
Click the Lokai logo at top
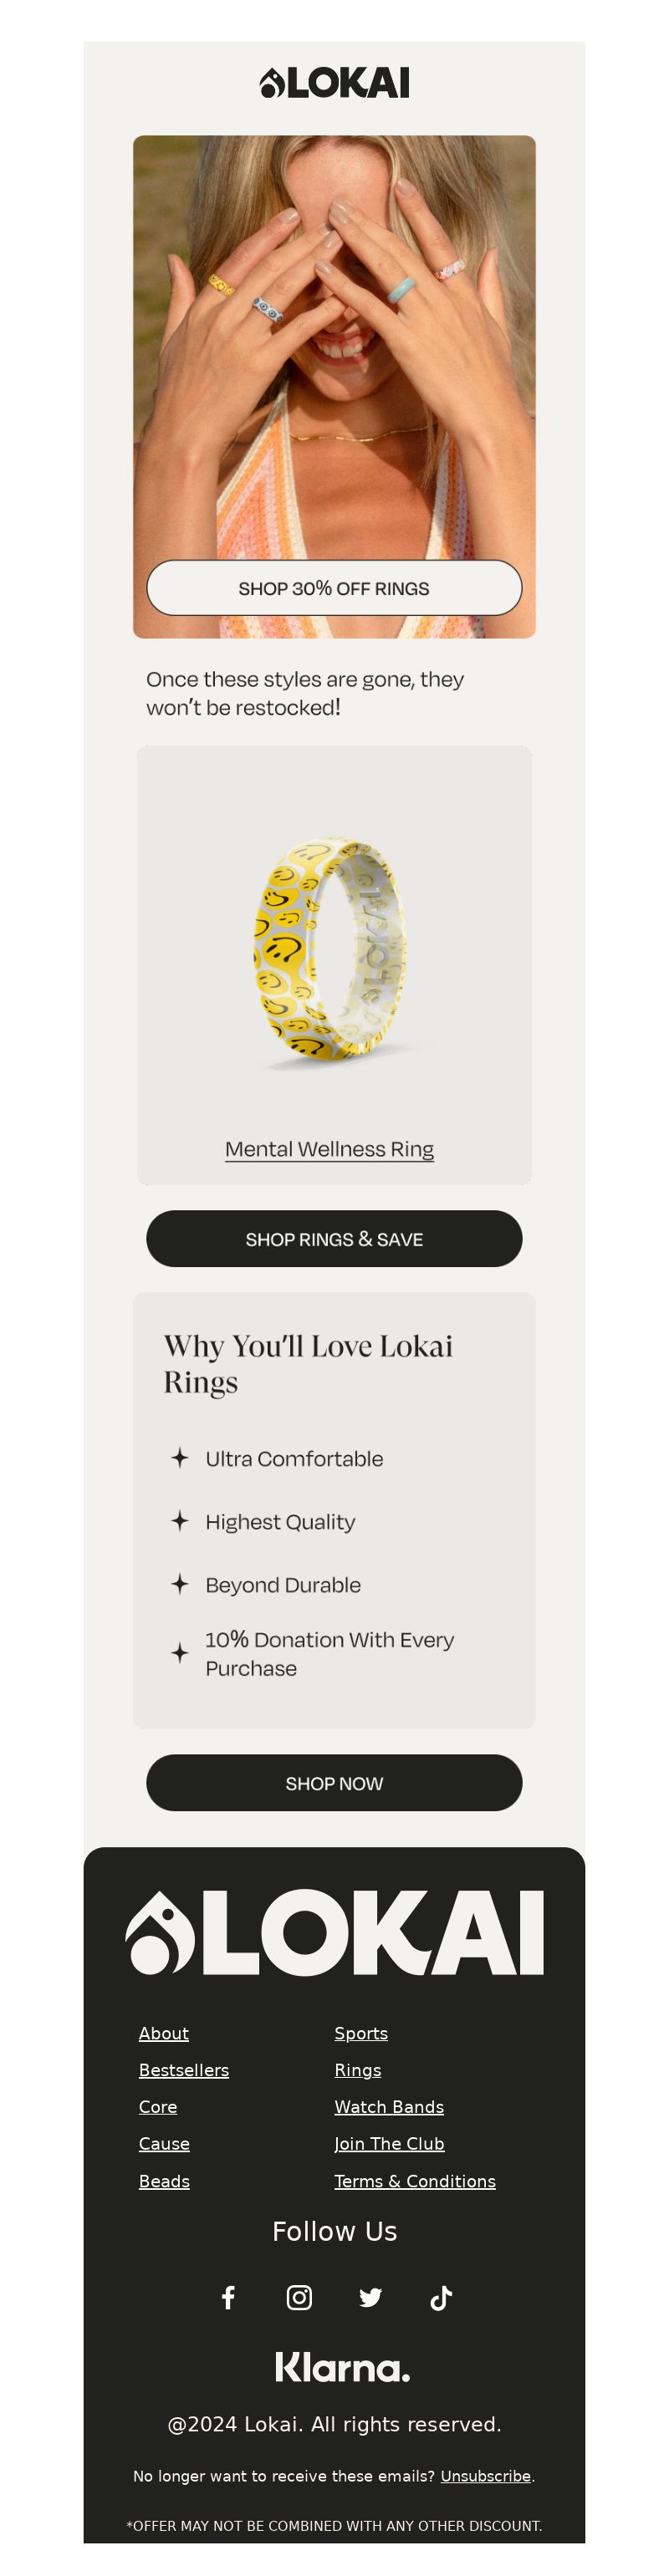click(x=334, y=83)
